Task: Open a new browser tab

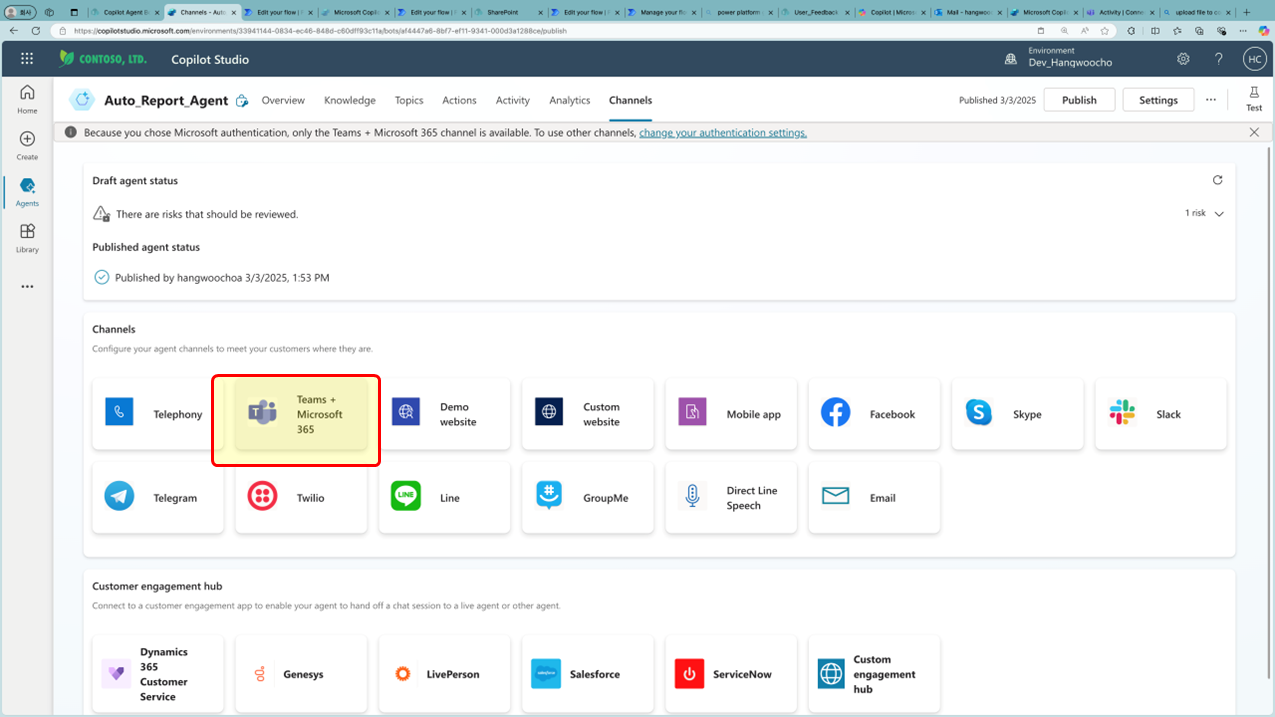Action: tap(1246, 12)
